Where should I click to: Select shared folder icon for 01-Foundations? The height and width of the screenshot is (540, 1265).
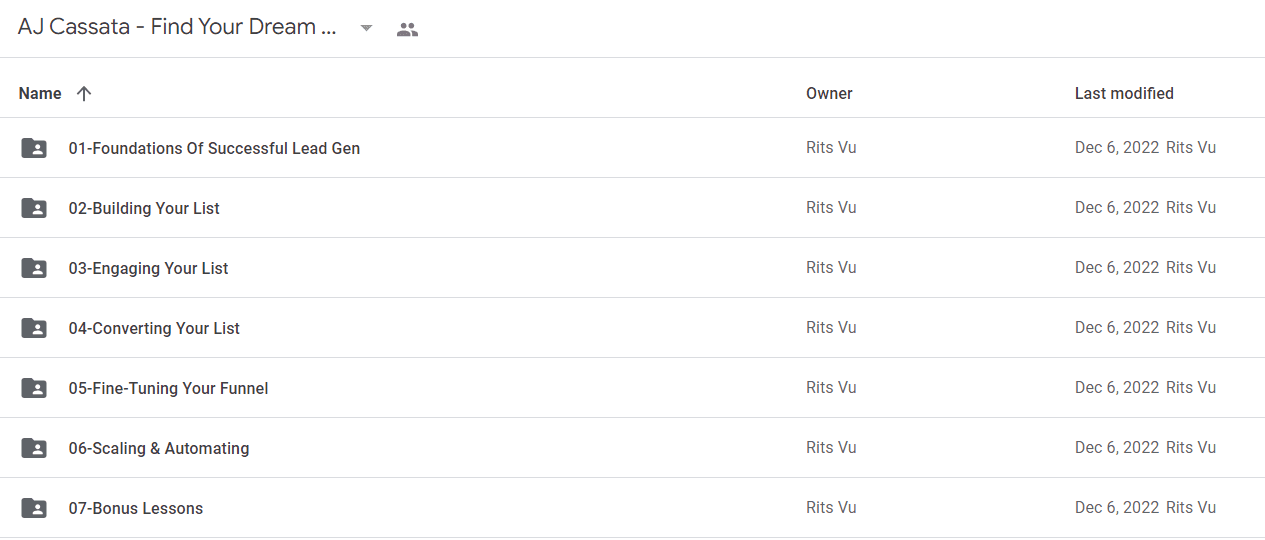[x=34, y=148]
